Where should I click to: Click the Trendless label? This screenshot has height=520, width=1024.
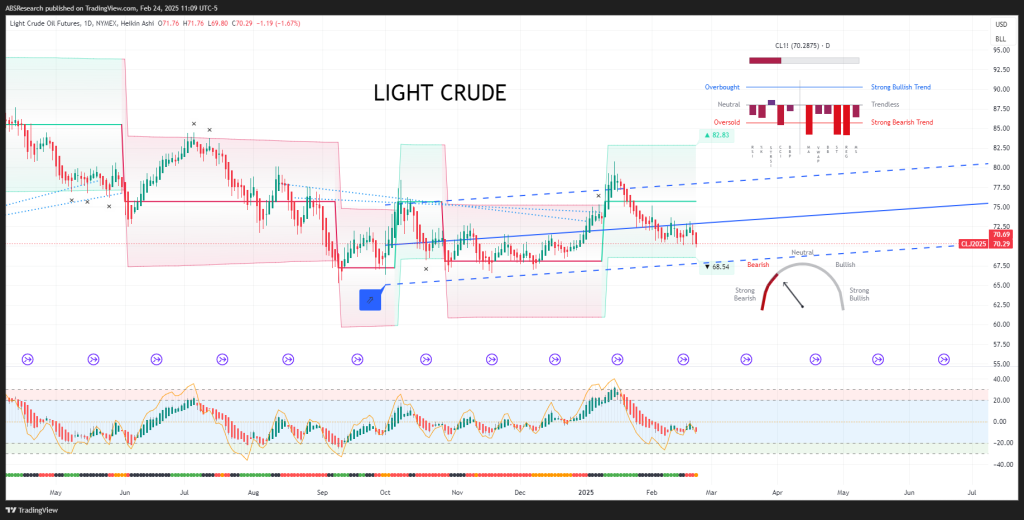tap(885, 105)
